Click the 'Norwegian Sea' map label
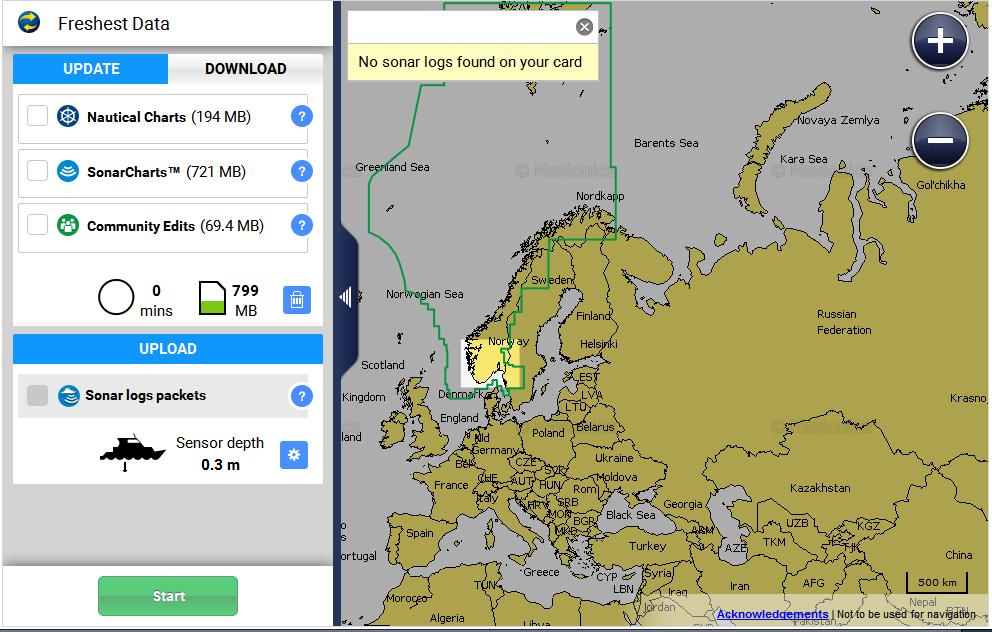 425,294
